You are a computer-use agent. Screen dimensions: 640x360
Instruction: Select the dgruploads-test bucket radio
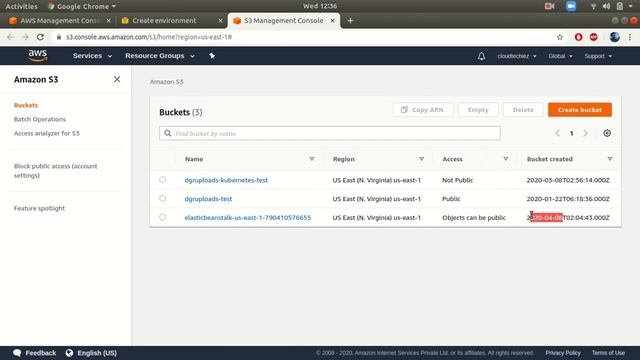coord(162,198)
